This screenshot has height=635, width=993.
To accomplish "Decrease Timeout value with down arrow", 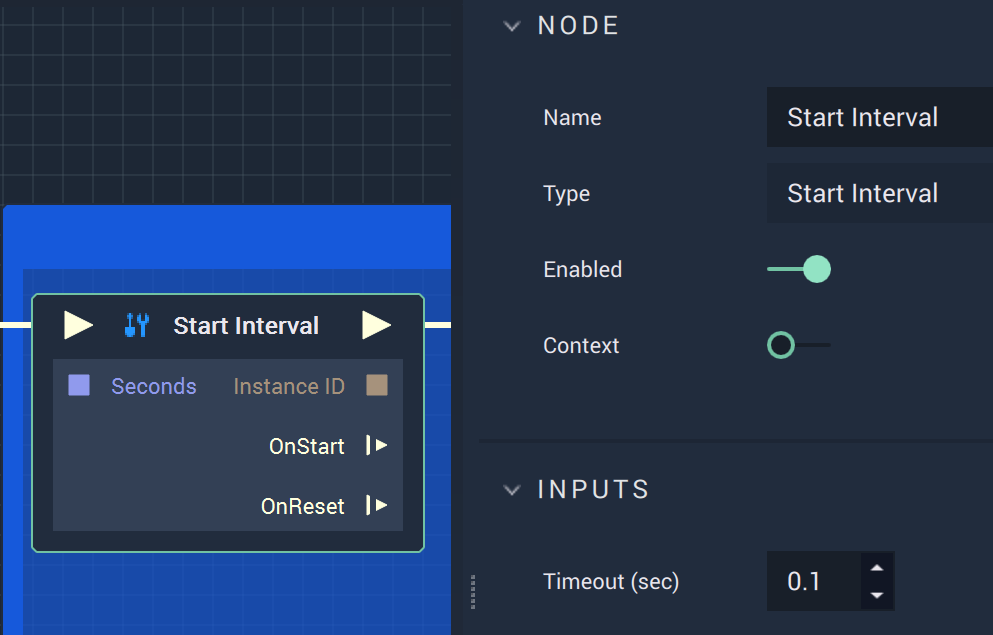I will click(x=877, y=595).
